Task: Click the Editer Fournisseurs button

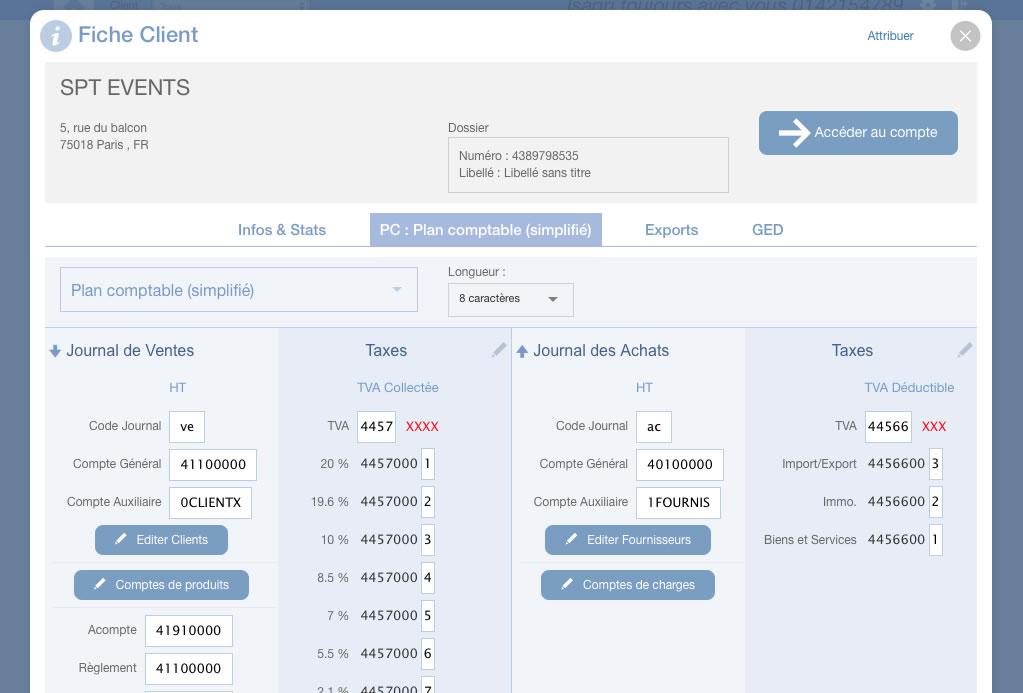Action: pos(628,540)
